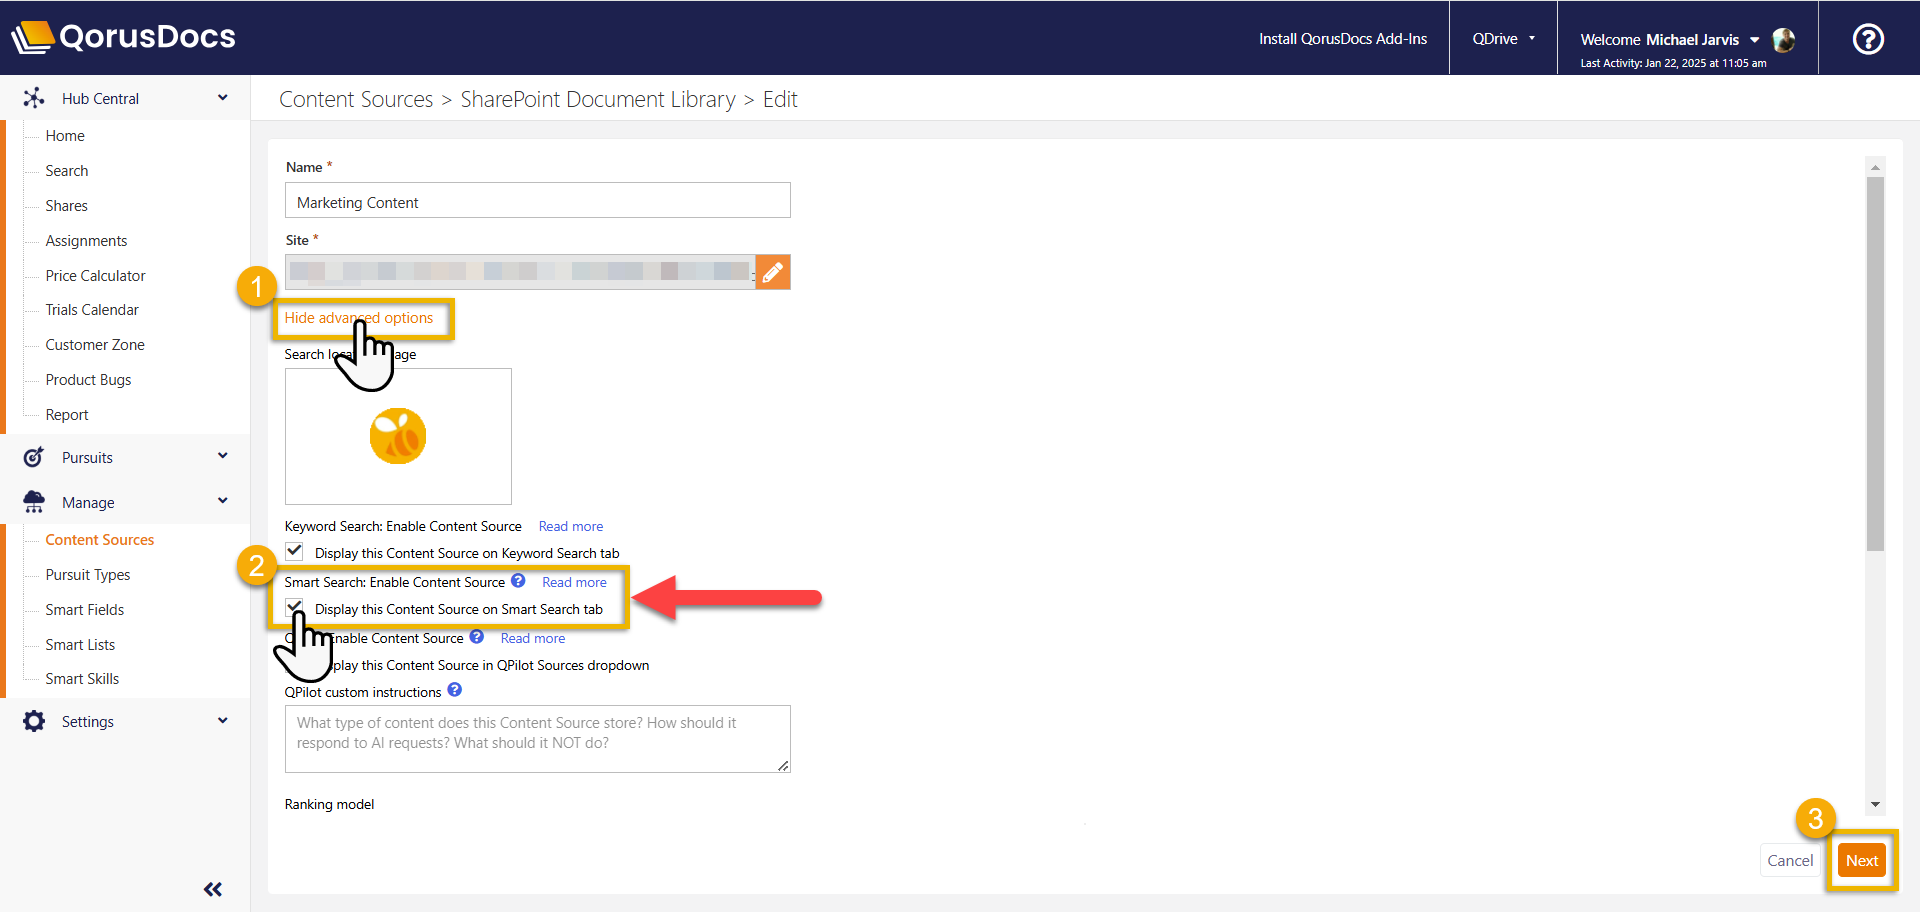Click the scrollbar down arrow
The height and width of the screenshot is (912, 1920).
coord(1875,804)
